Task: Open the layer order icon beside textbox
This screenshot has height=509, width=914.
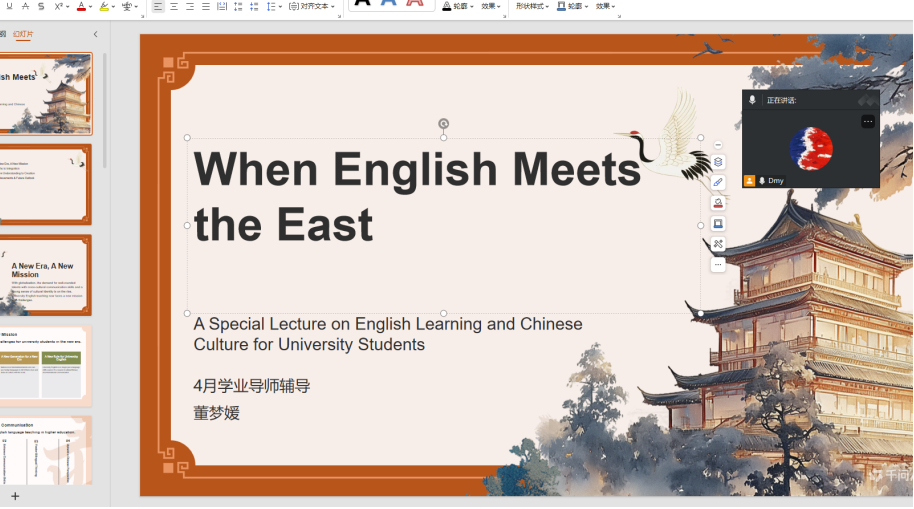Action: click(x=718, y=162)
